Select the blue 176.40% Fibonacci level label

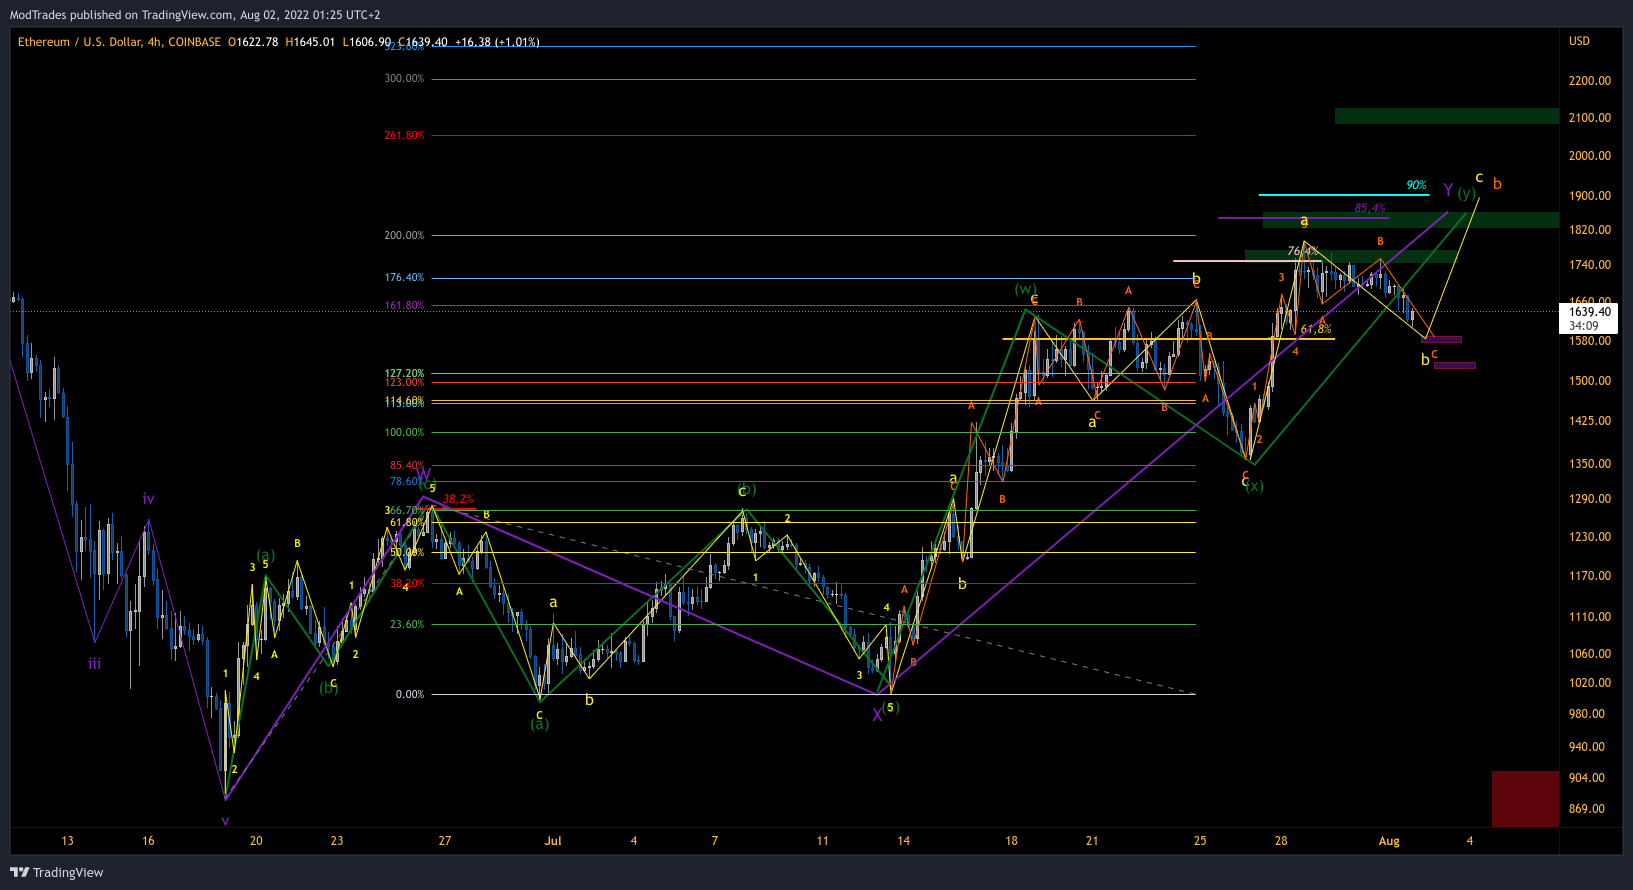404,277
